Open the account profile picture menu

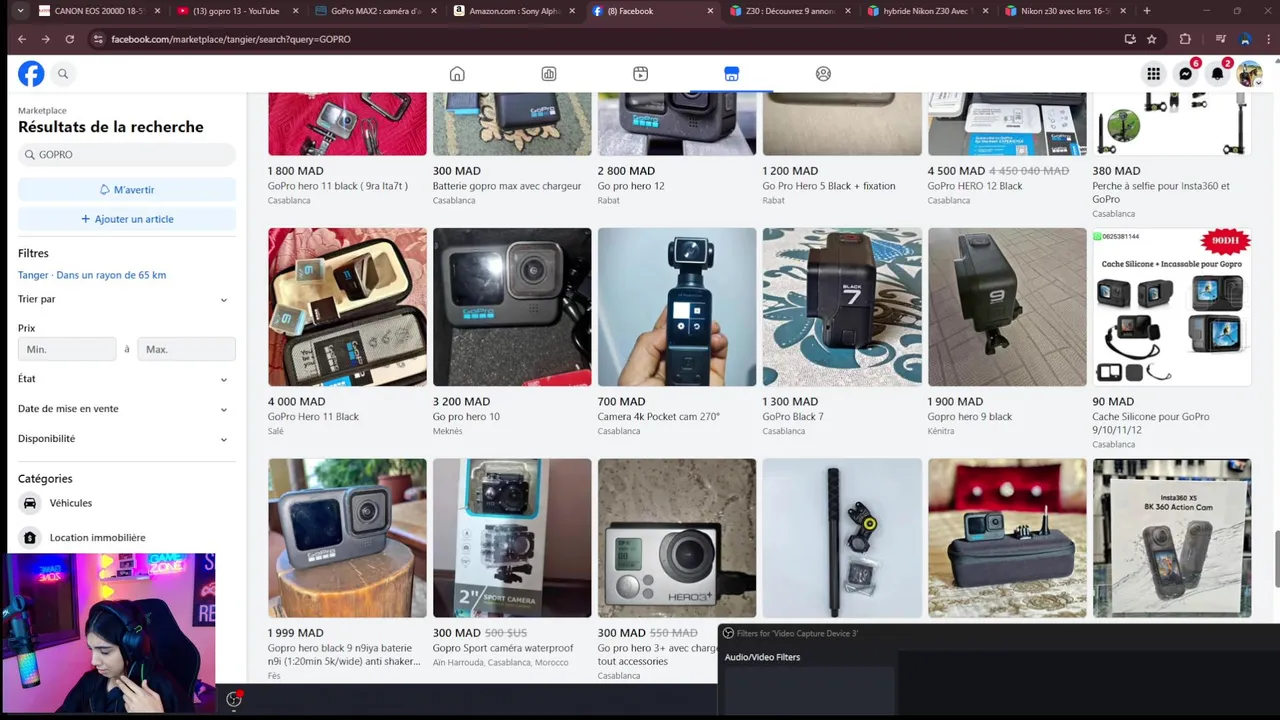click(x=1249, y=74)
